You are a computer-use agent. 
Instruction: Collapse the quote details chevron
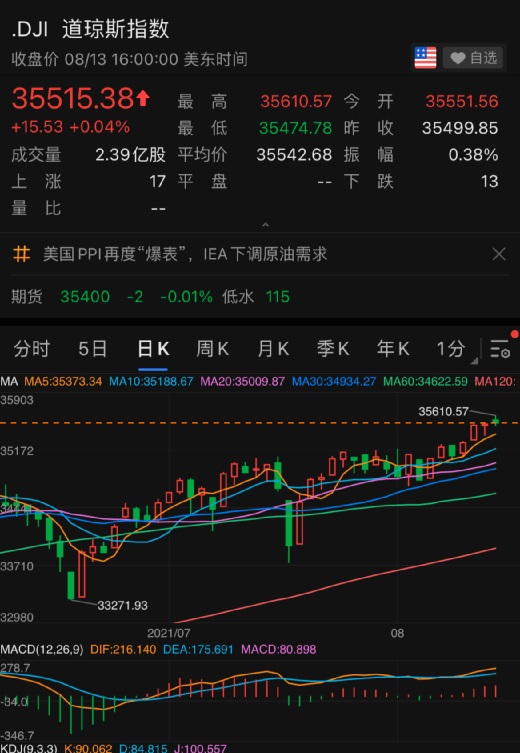click(x=265, y=225)
